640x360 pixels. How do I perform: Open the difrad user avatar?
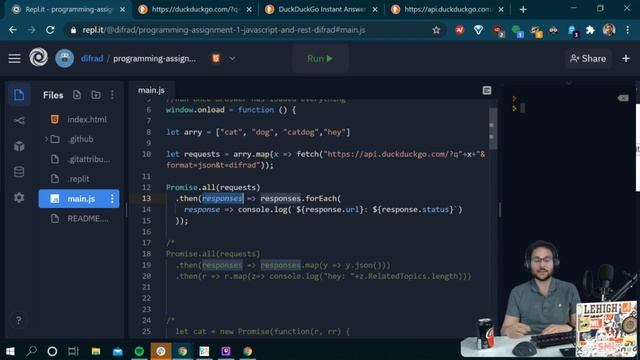tap(64, 58)
